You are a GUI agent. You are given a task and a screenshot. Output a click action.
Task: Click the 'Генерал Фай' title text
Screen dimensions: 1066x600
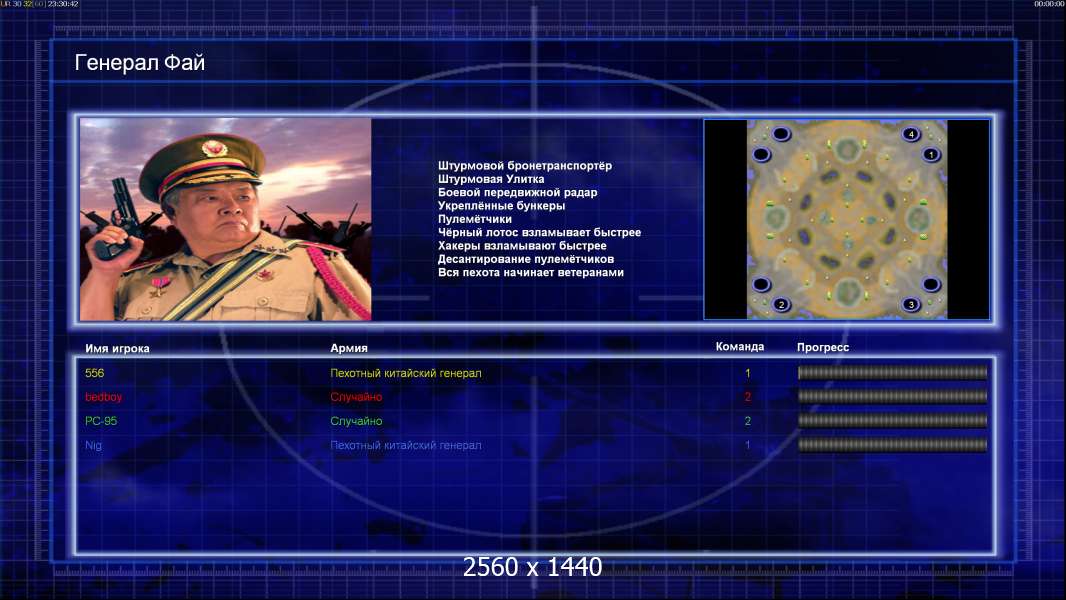139,63
